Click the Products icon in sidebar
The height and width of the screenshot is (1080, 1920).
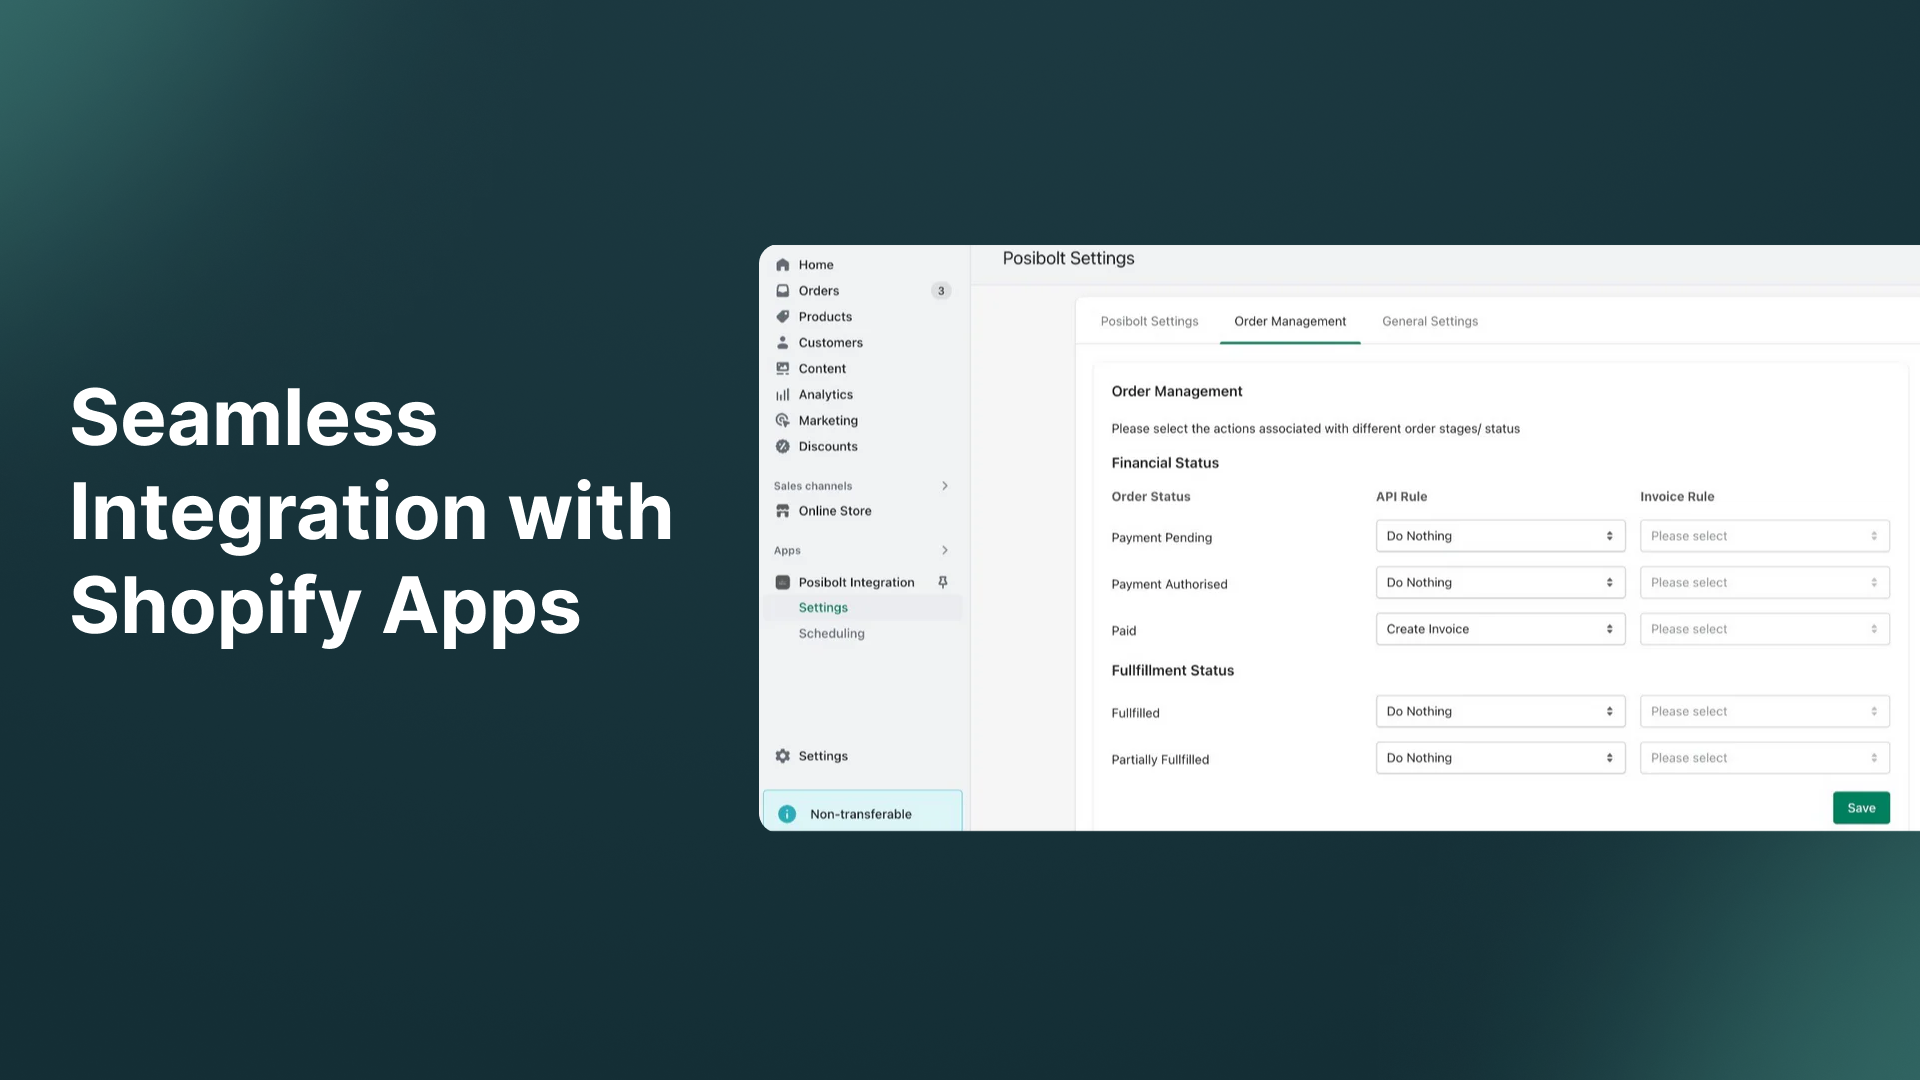click(783, 315)
